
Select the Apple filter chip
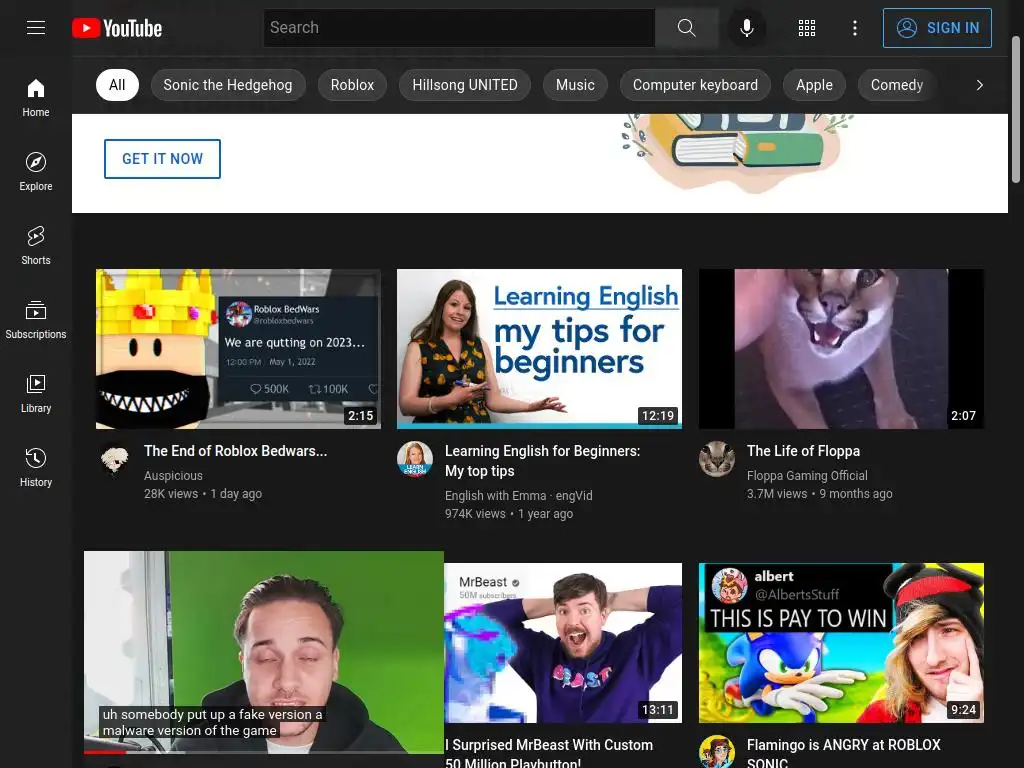click(x=814, y=85)
